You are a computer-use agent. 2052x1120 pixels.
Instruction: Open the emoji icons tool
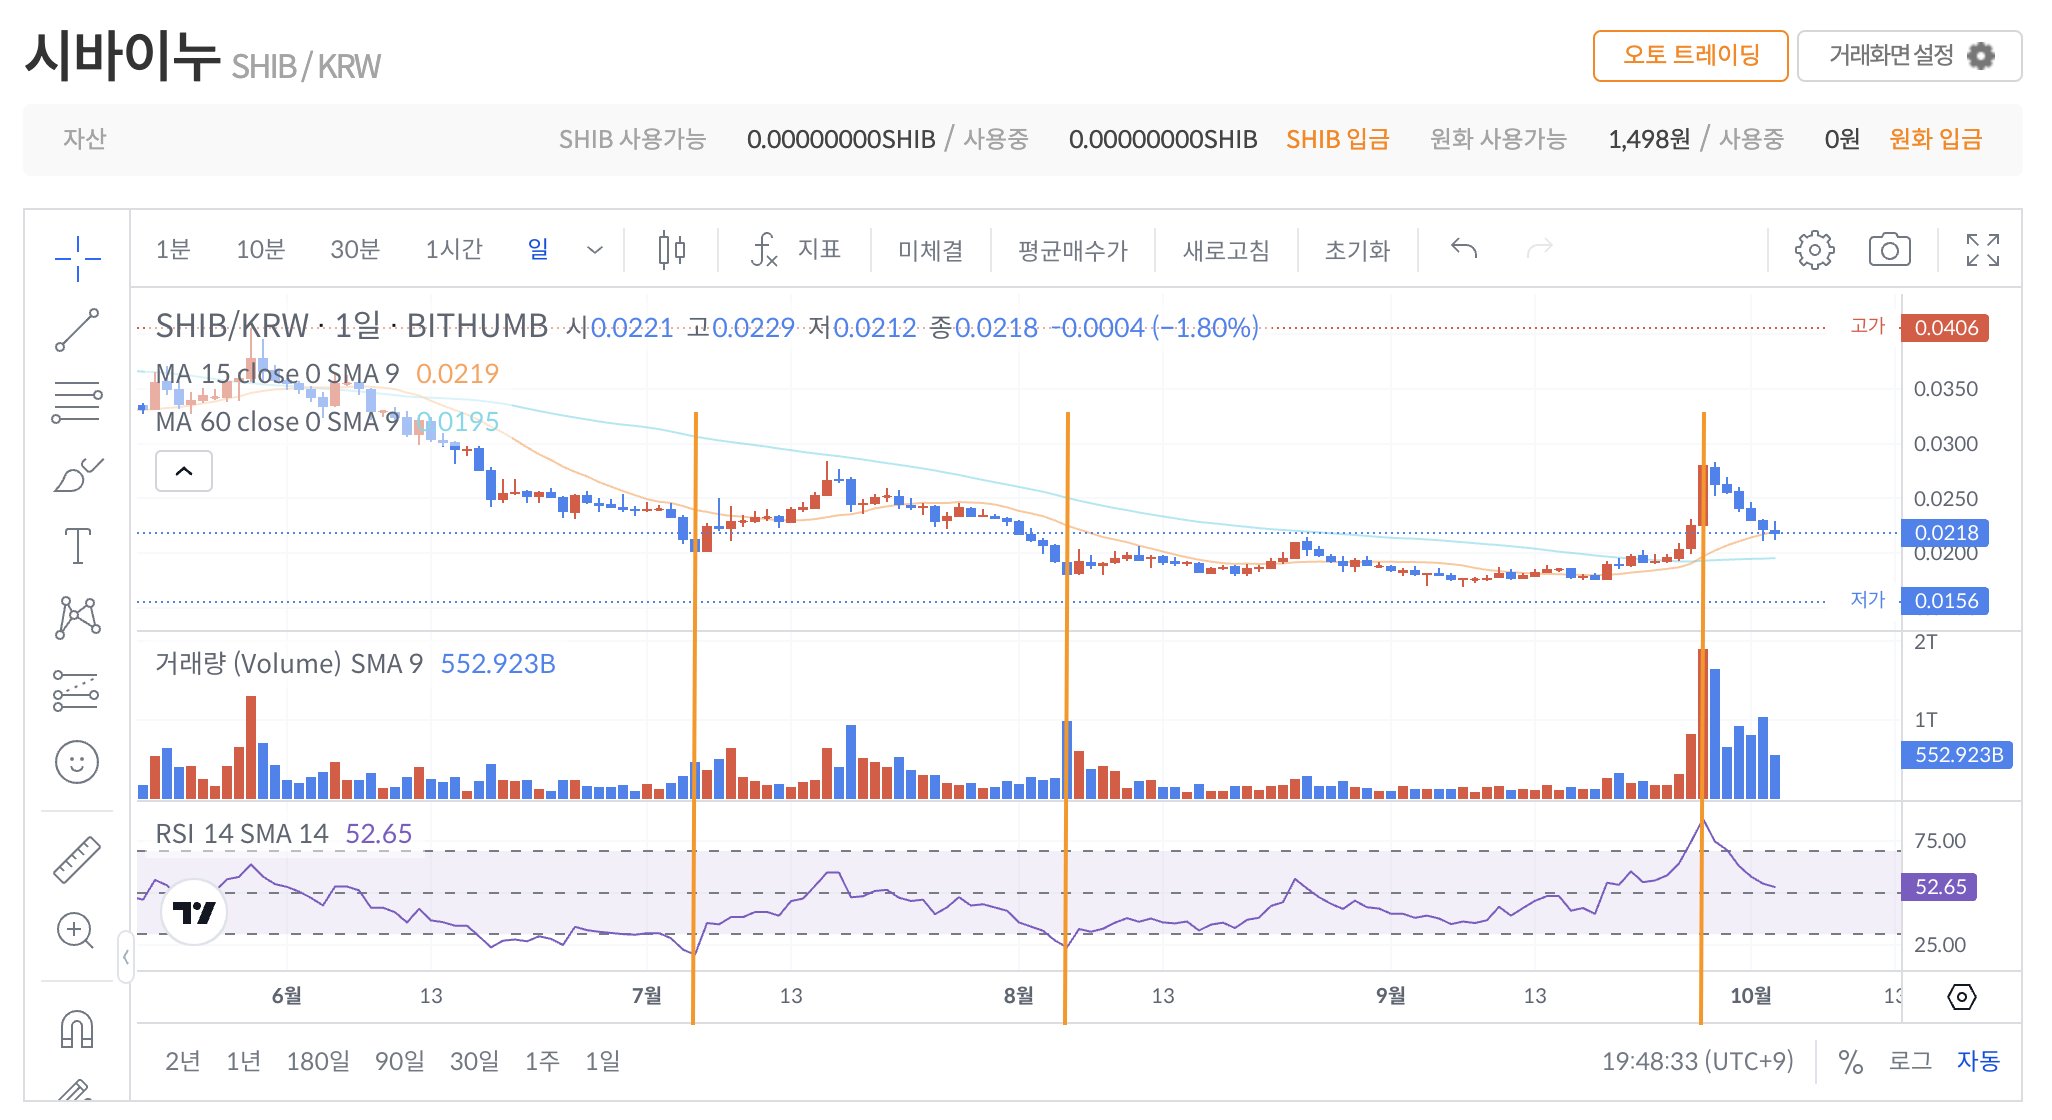click(77, 762)
